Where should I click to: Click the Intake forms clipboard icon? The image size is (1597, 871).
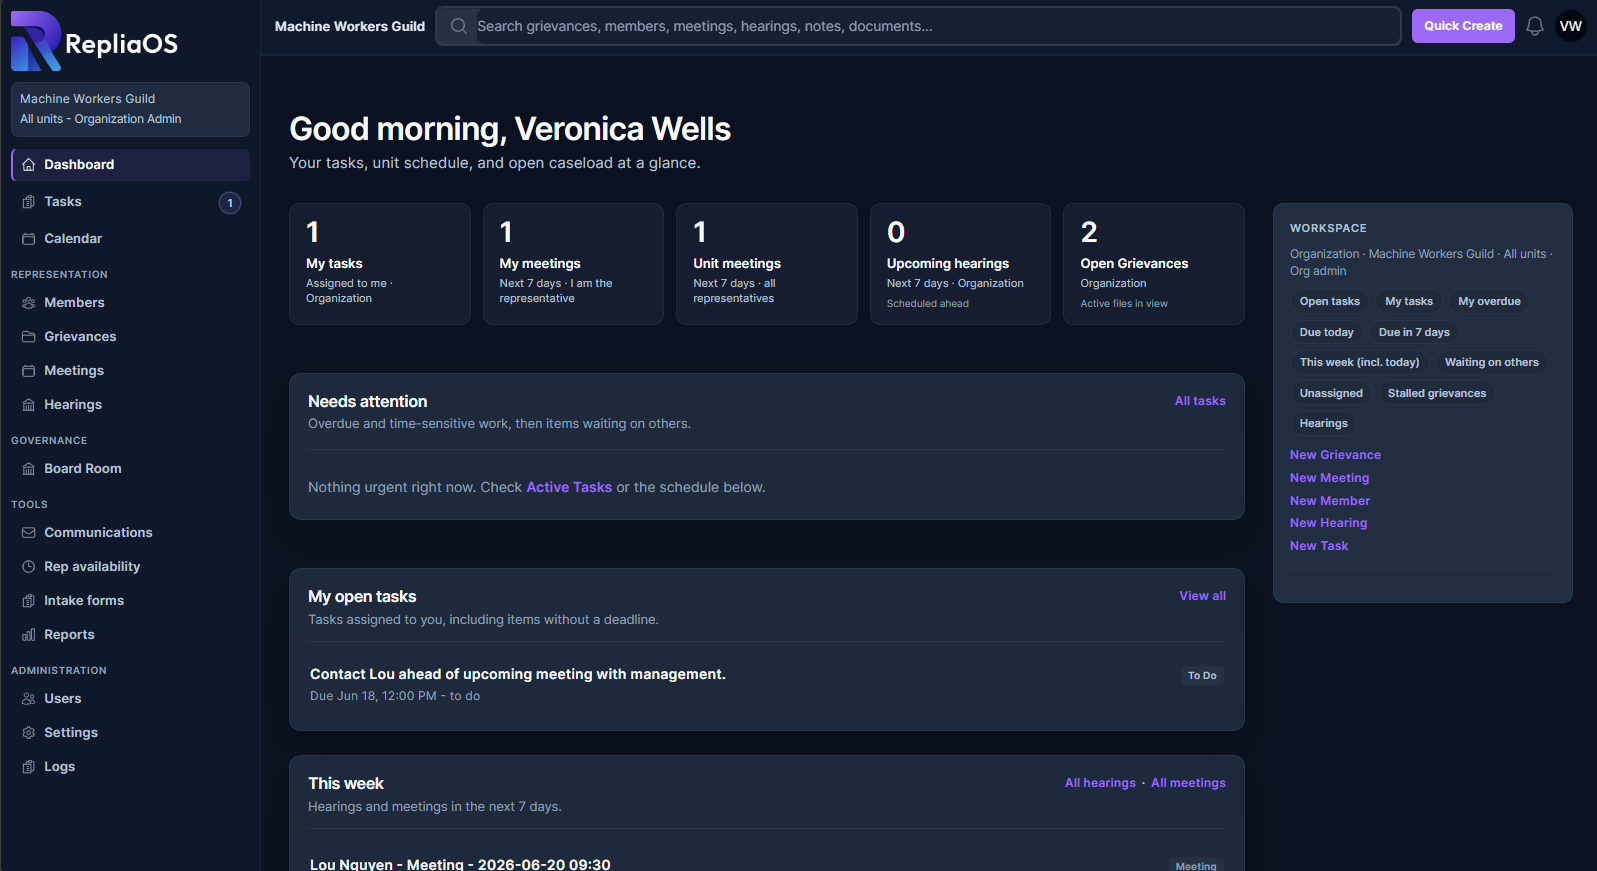click(29, 601)
